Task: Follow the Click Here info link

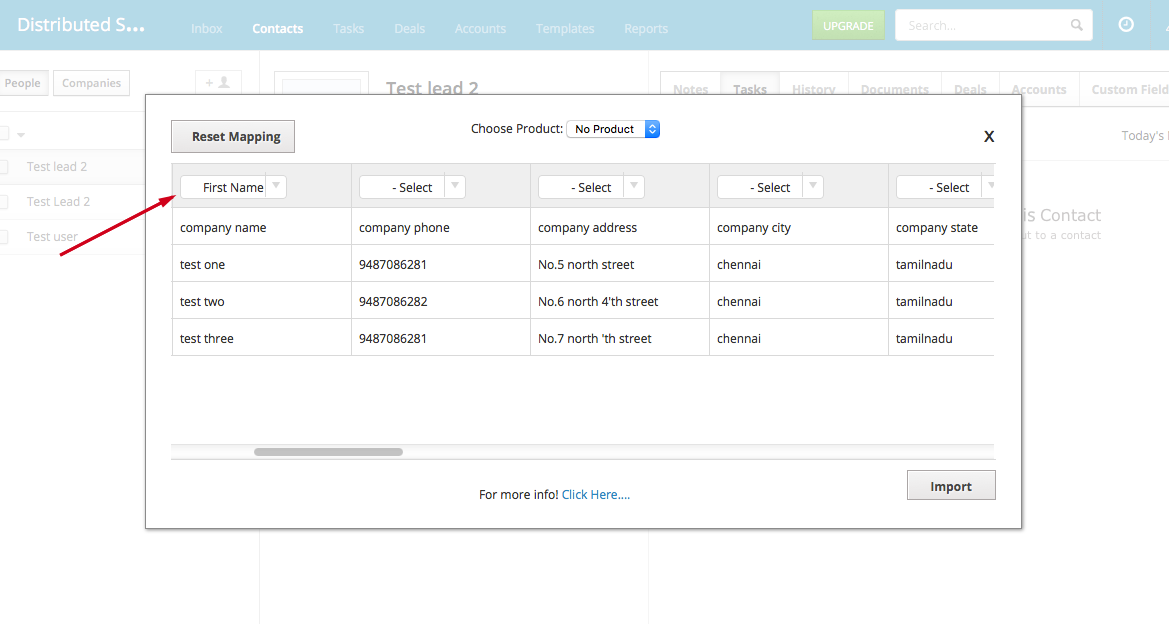Action: pos(595,494)
